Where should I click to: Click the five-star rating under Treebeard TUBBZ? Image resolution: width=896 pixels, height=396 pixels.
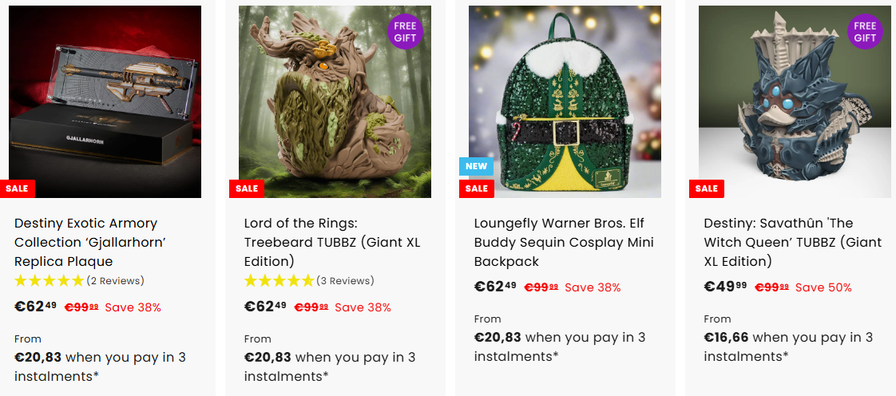(279, 281)
